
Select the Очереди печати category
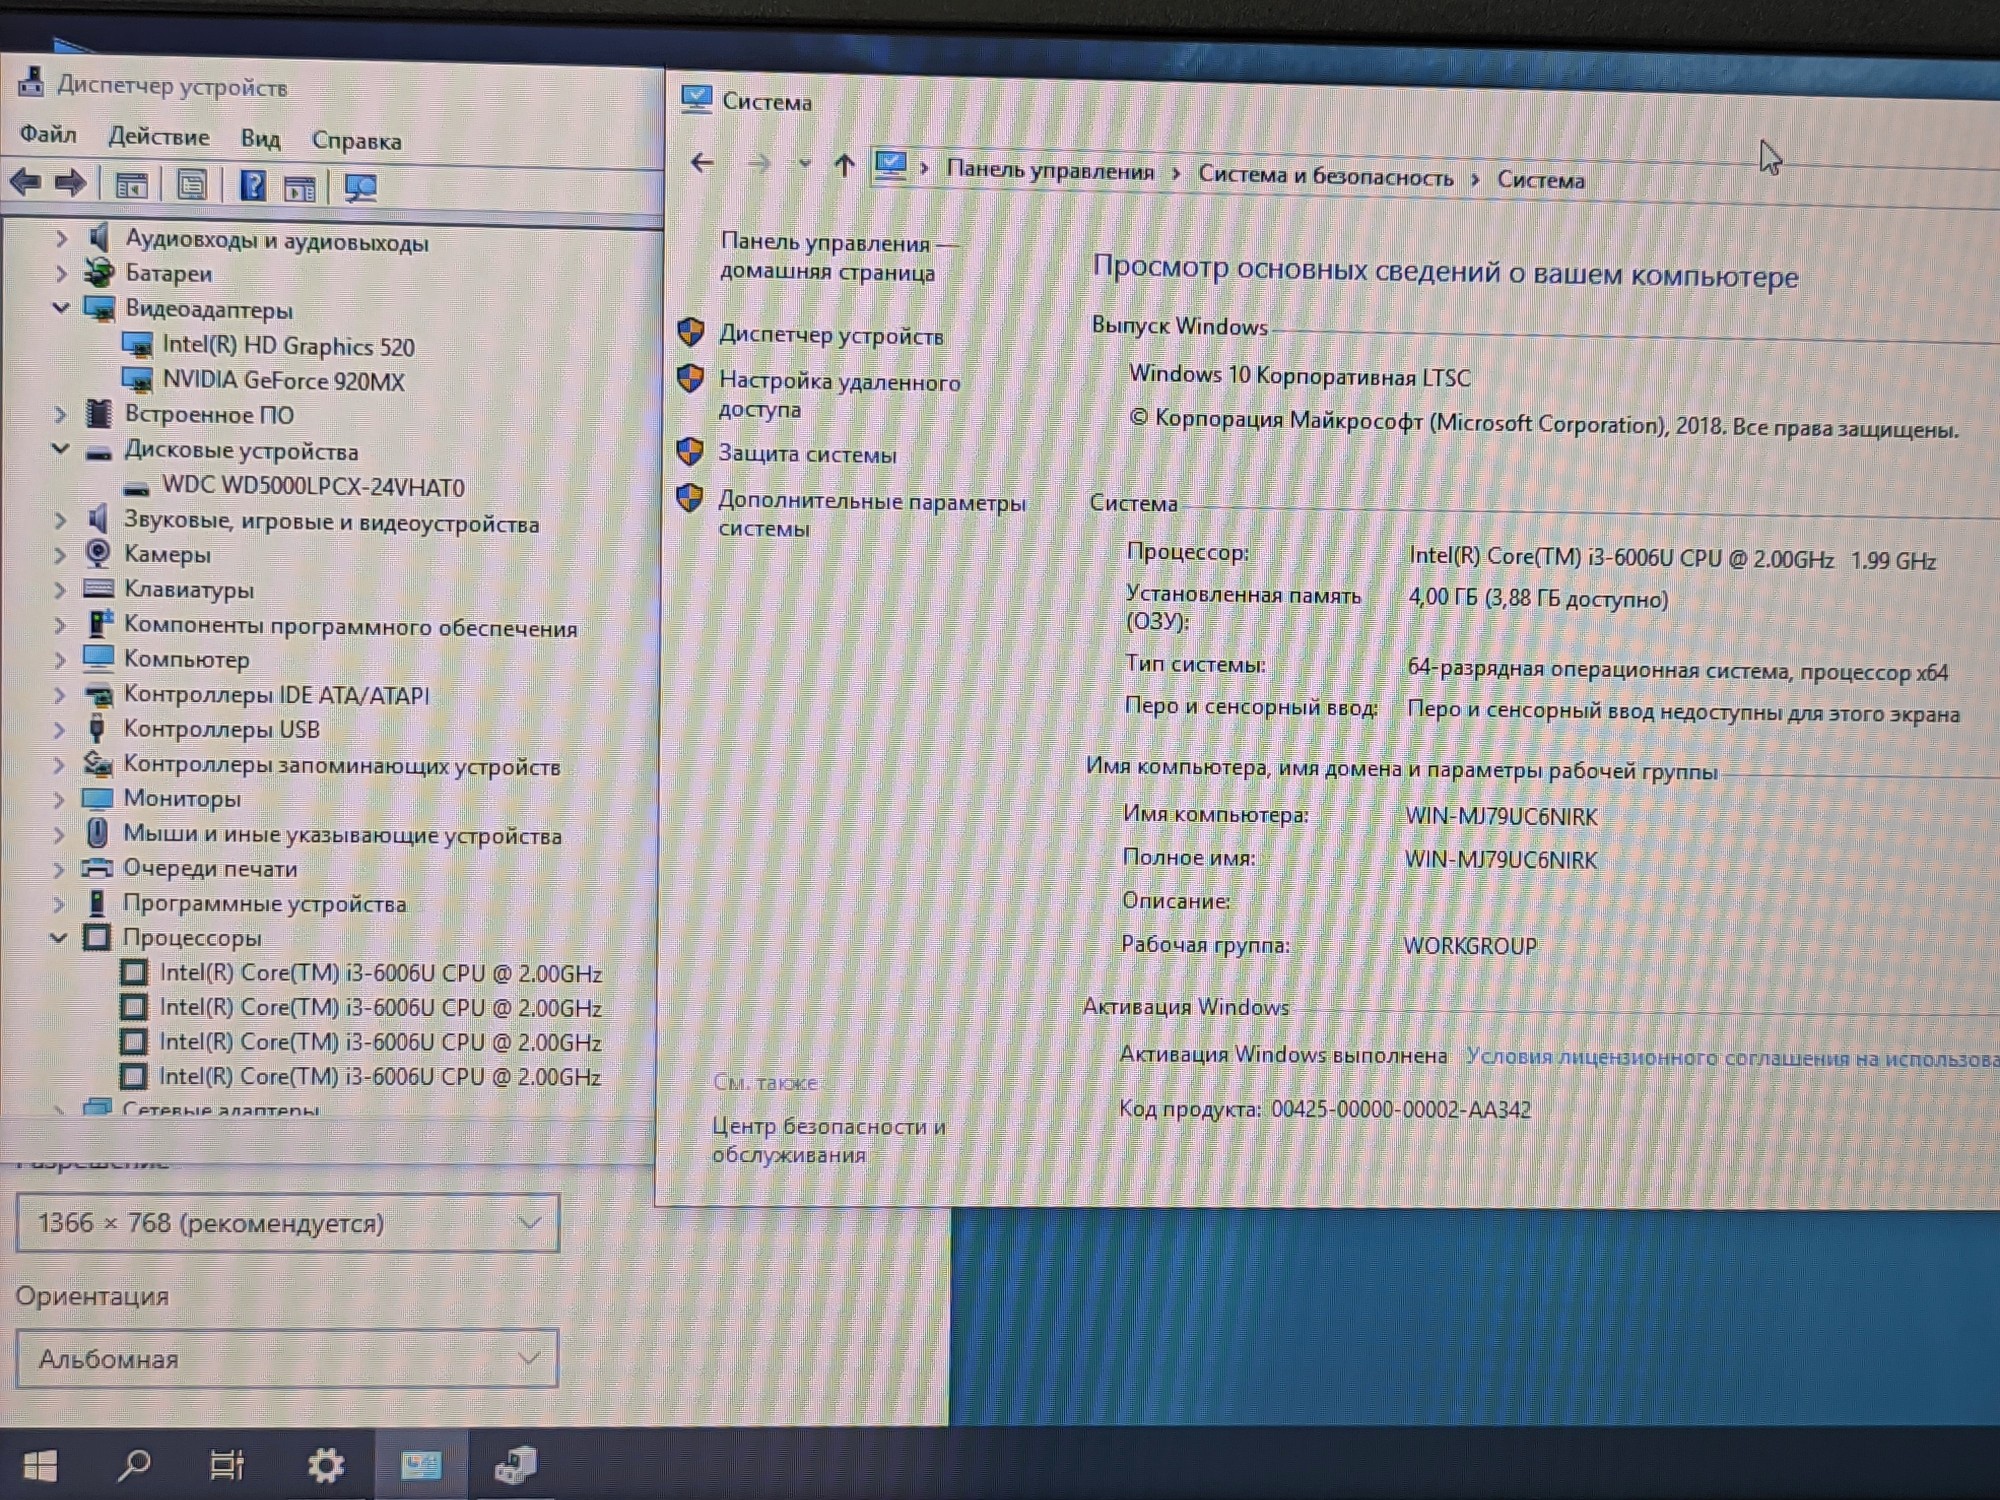pyautogui.click(x=210, y=868)
